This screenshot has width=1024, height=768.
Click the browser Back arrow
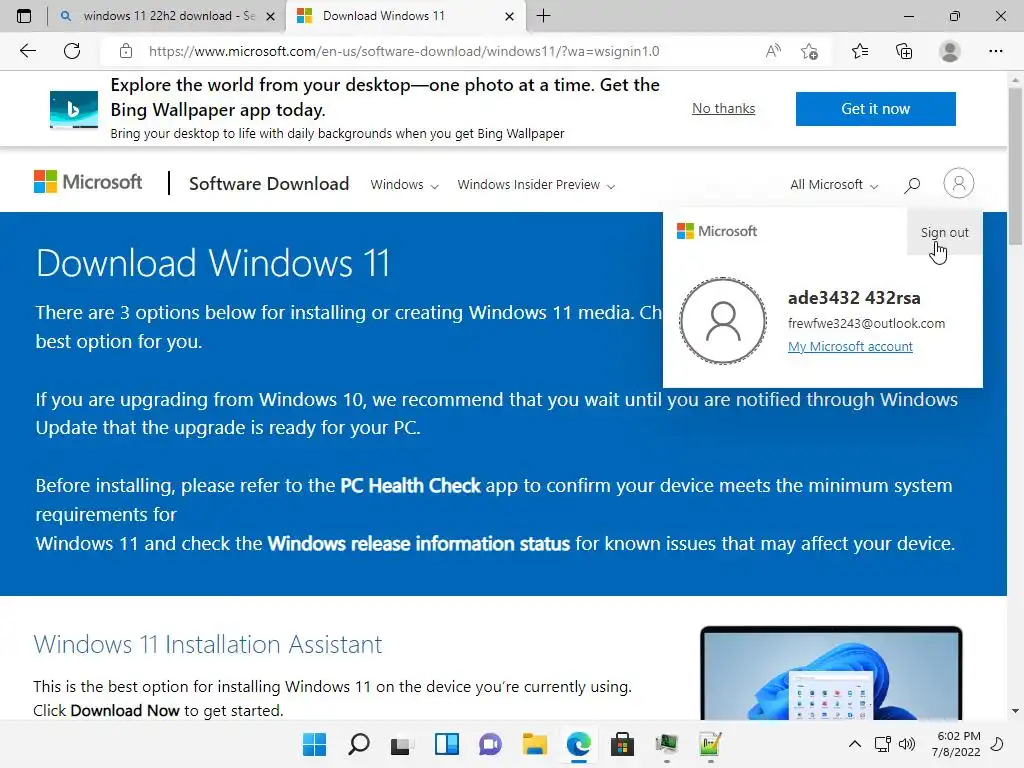pyautogui.click(x=27, y=51)
